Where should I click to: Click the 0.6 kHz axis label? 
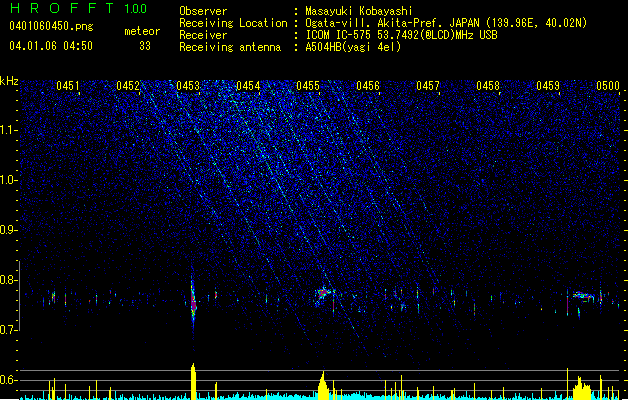point(8,380)
